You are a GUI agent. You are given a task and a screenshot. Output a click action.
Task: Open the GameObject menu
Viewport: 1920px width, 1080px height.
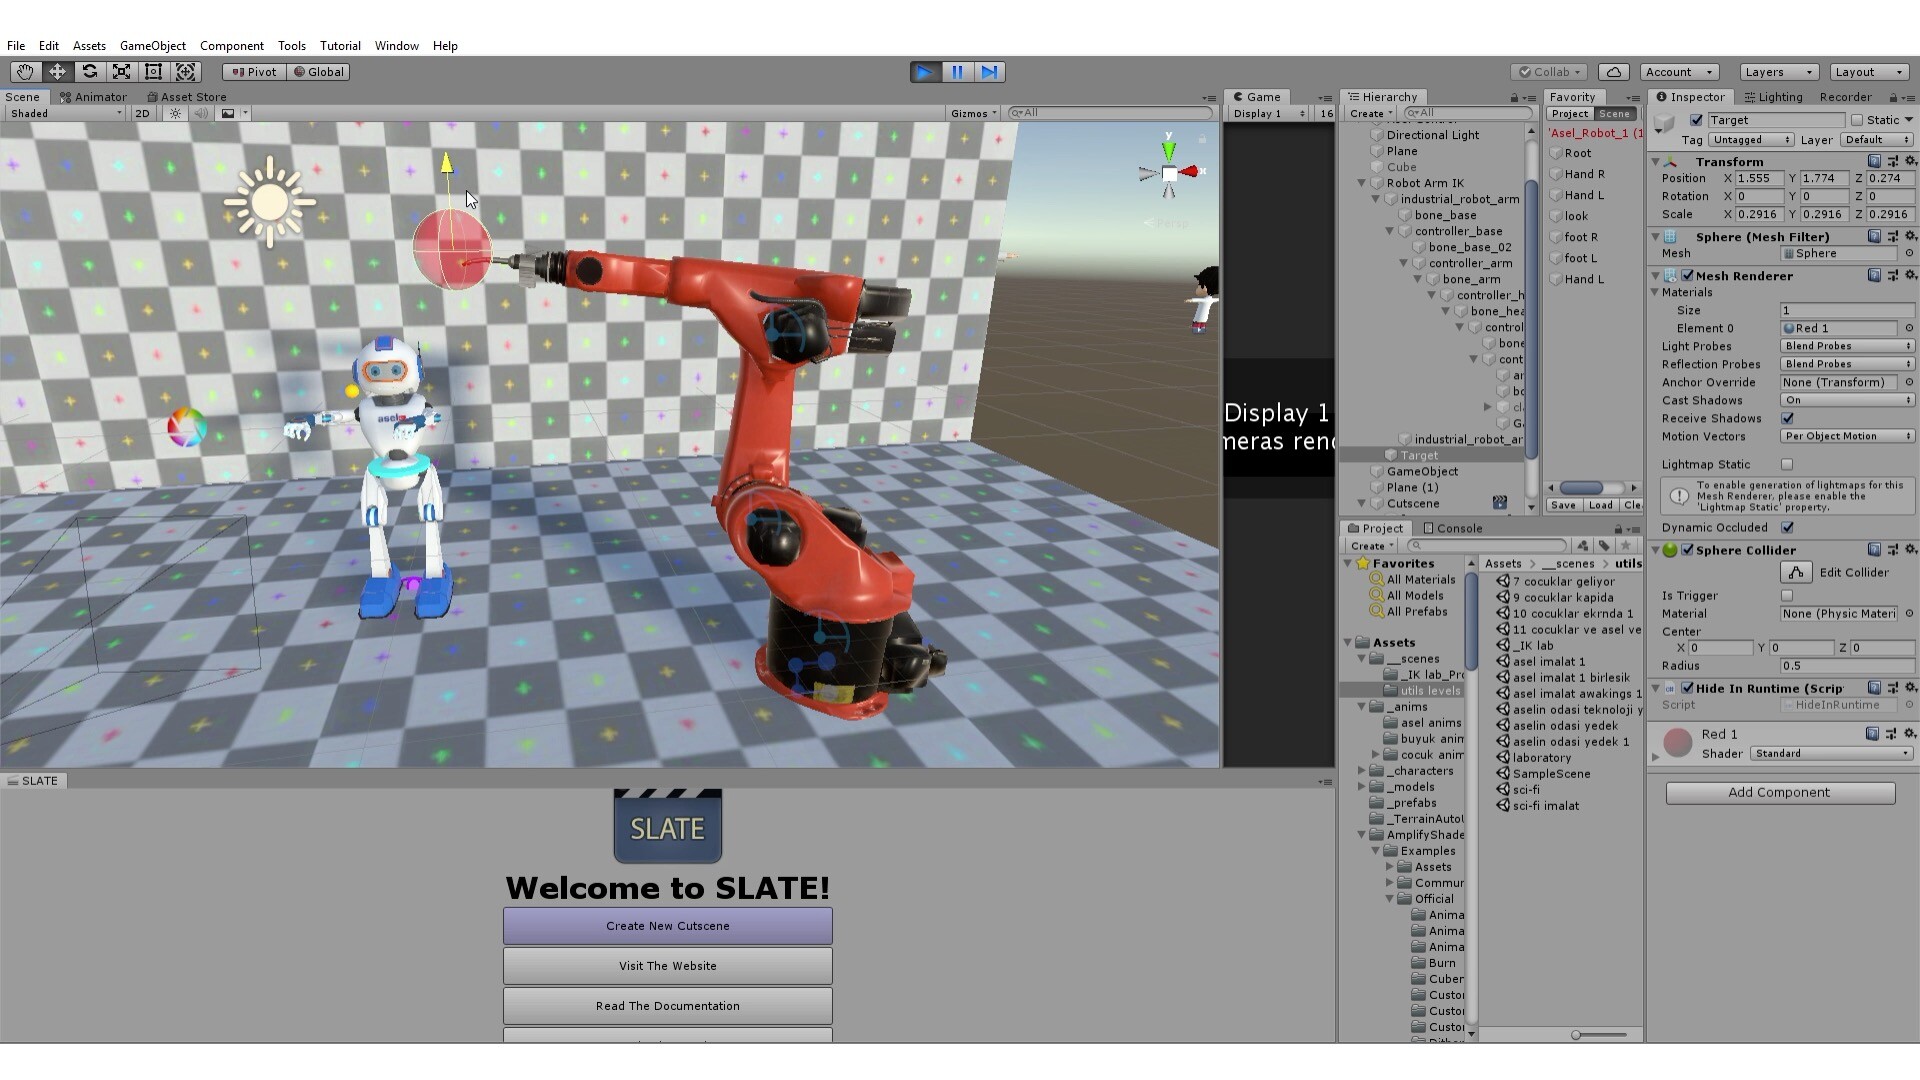(x=152, y=46)
